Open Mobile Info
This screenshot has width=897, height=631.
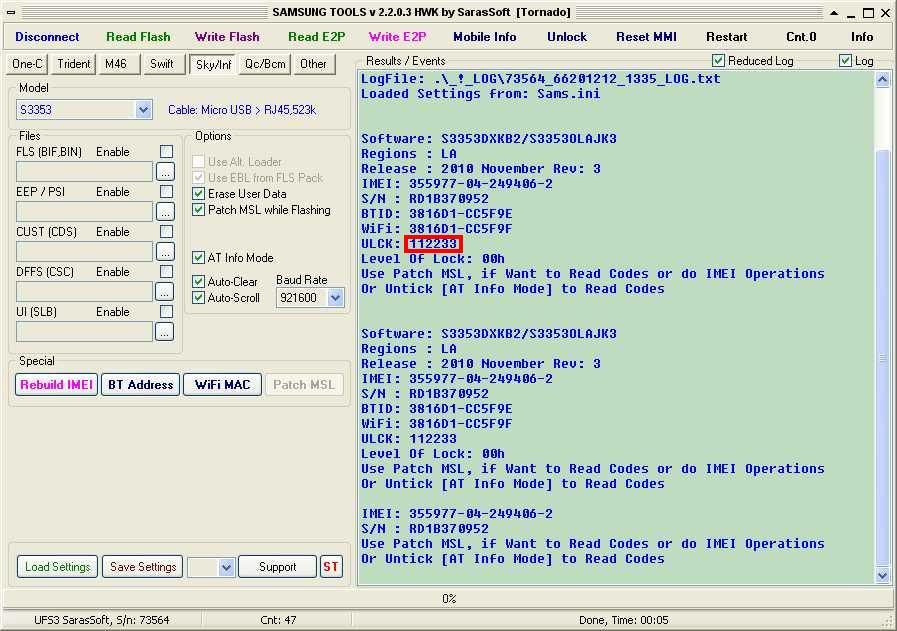point(485,37)
